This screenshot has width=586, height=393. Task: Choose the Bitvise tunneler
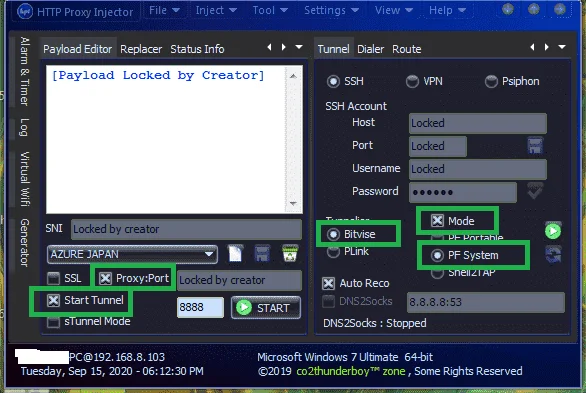tap(333, 234)
